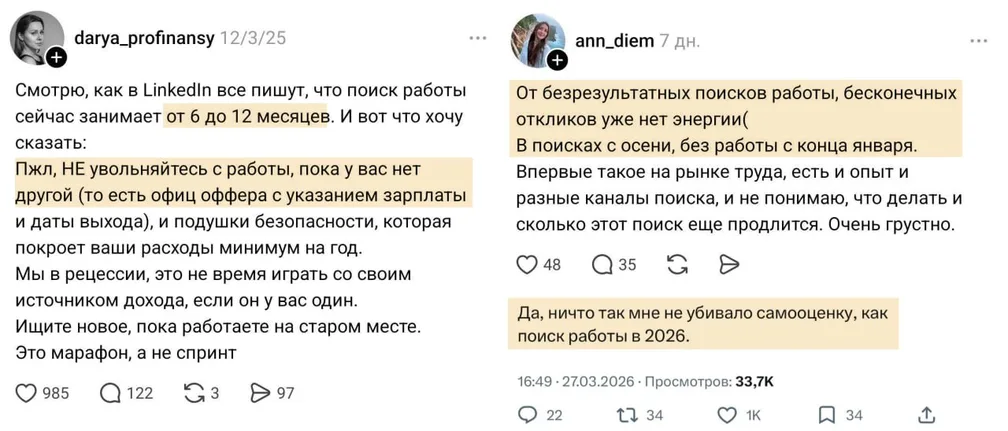
Task: Bookmark the tweet about самооценку
Action: pyautogui.click(x=827, y=414)
